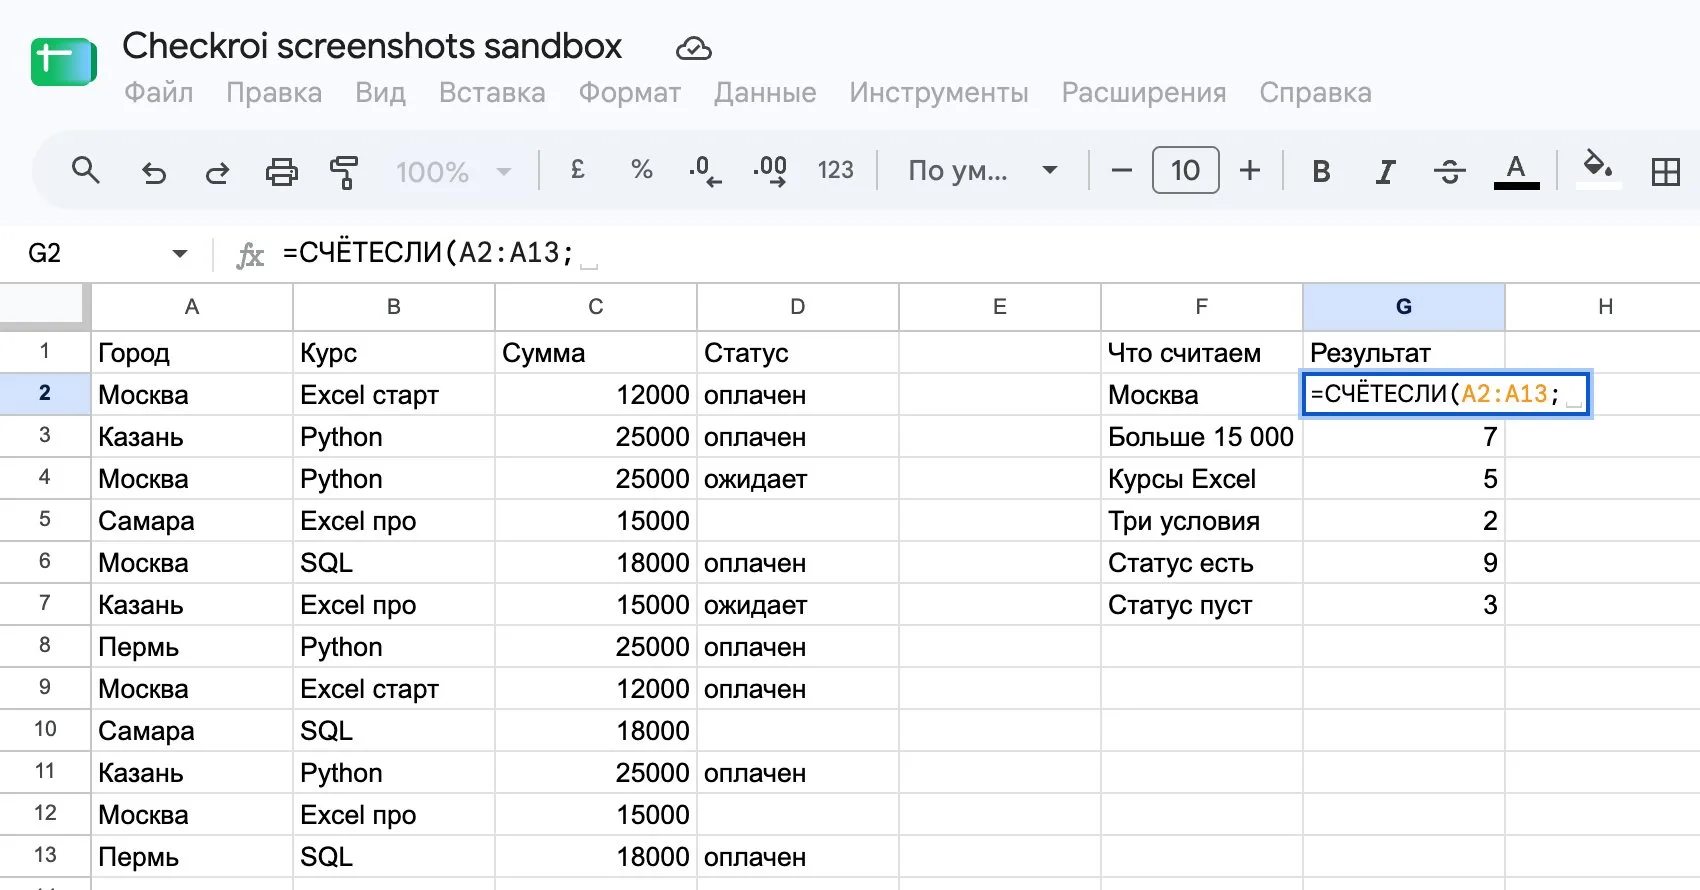Screen dimensions: 1700x890
Task: Apply currency format with pound icon
Action: coord(577,171)
